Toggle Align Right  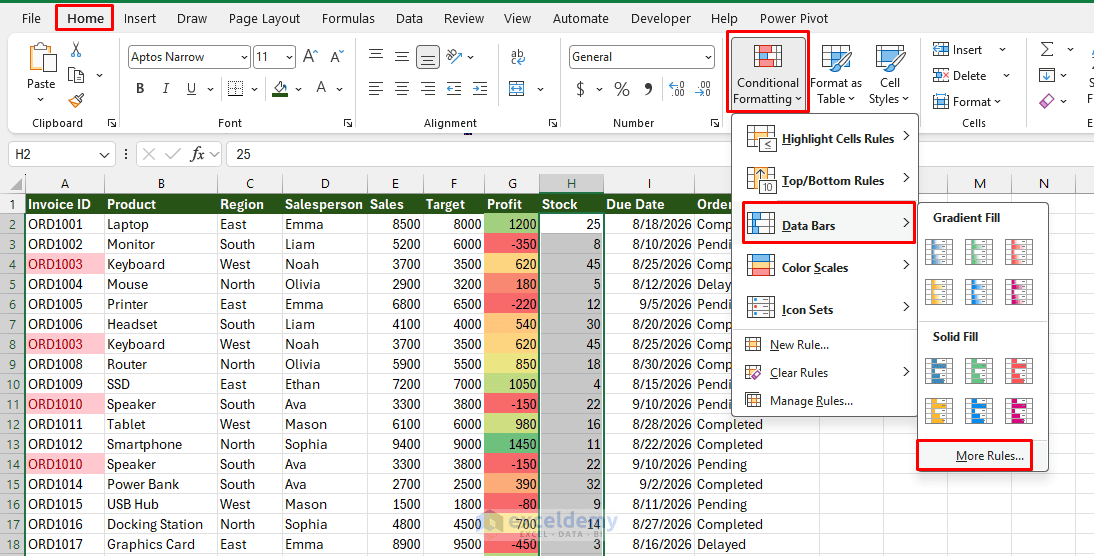[x=428, y=89]
